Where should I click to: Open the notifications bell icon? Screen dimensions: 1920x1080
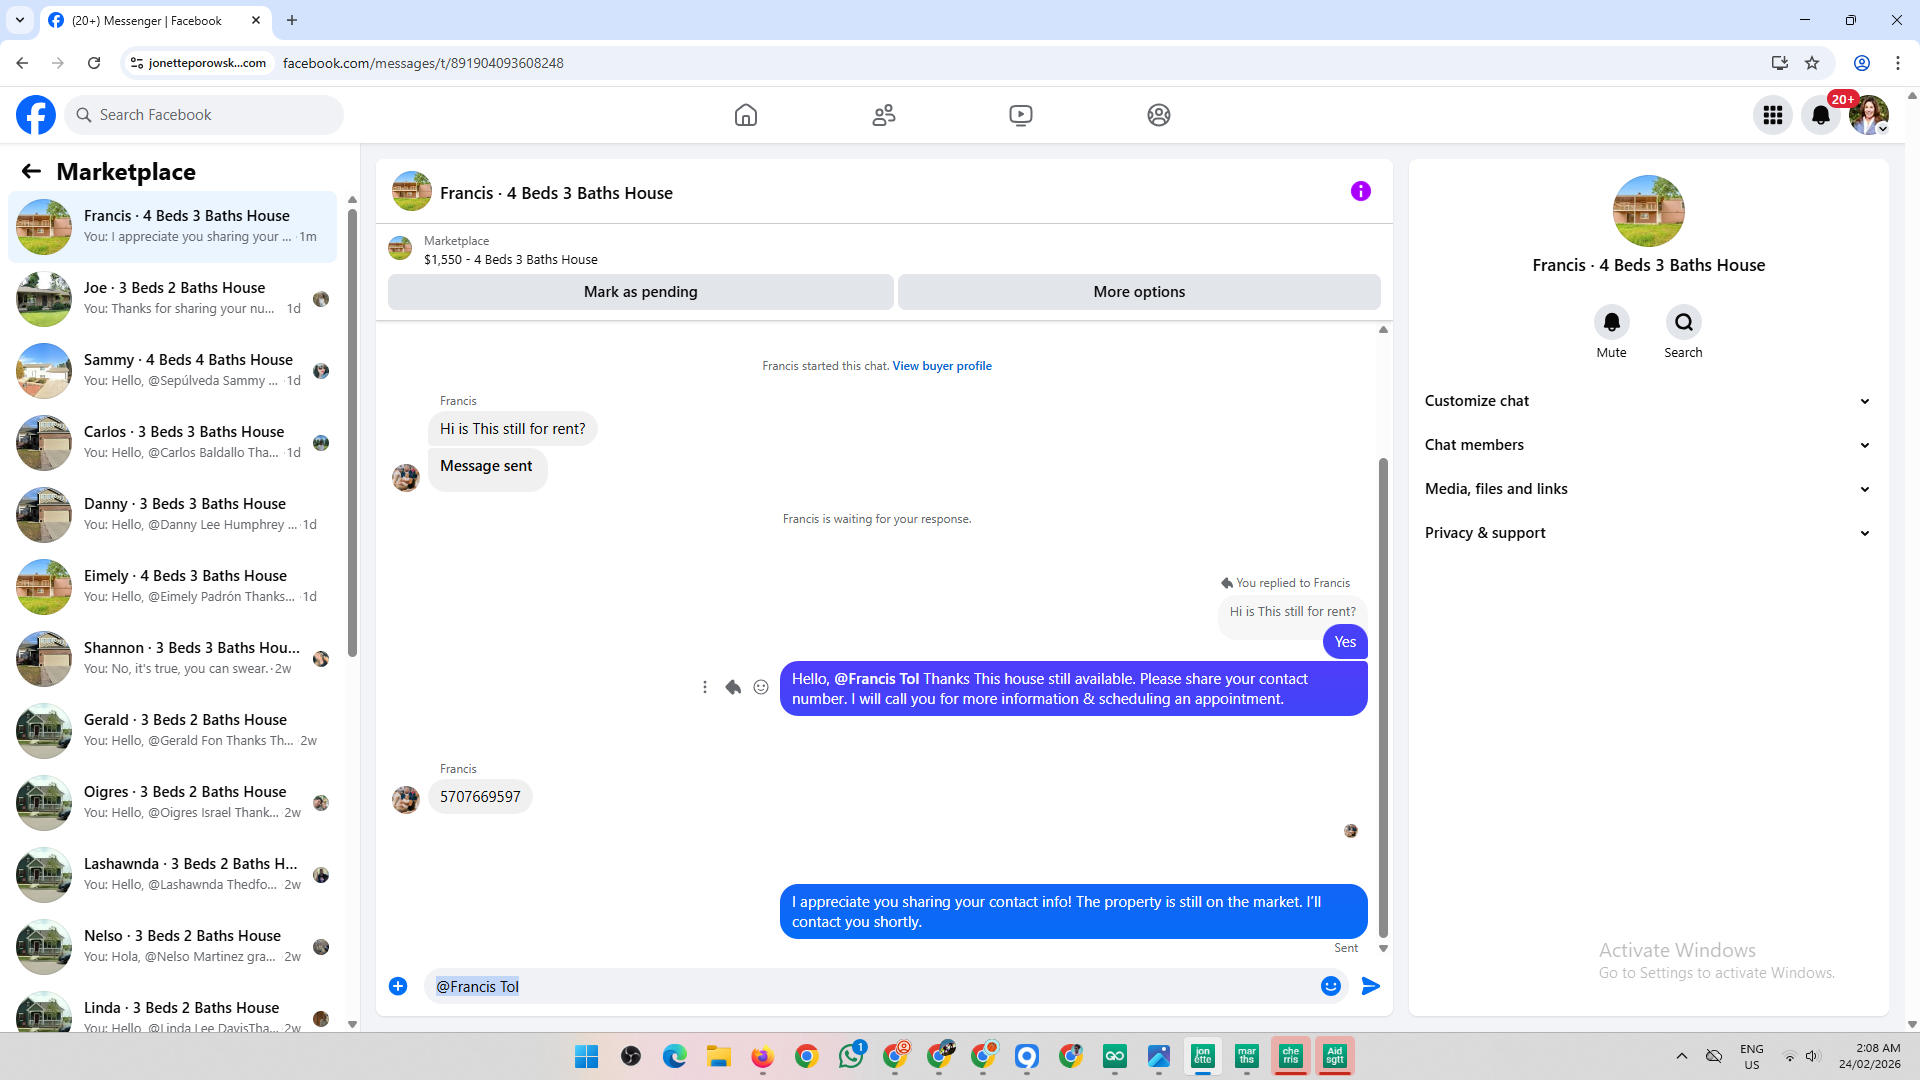(1820, 115)
